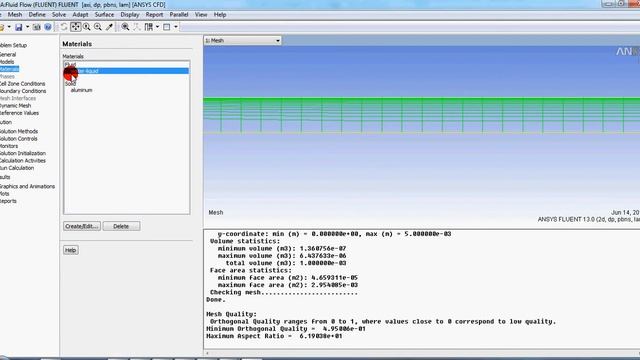Open the '1: Mesh' window selector dropdown
Image resolution: width=640 pixels, height=360 pixels.
(x=242, y=40)
